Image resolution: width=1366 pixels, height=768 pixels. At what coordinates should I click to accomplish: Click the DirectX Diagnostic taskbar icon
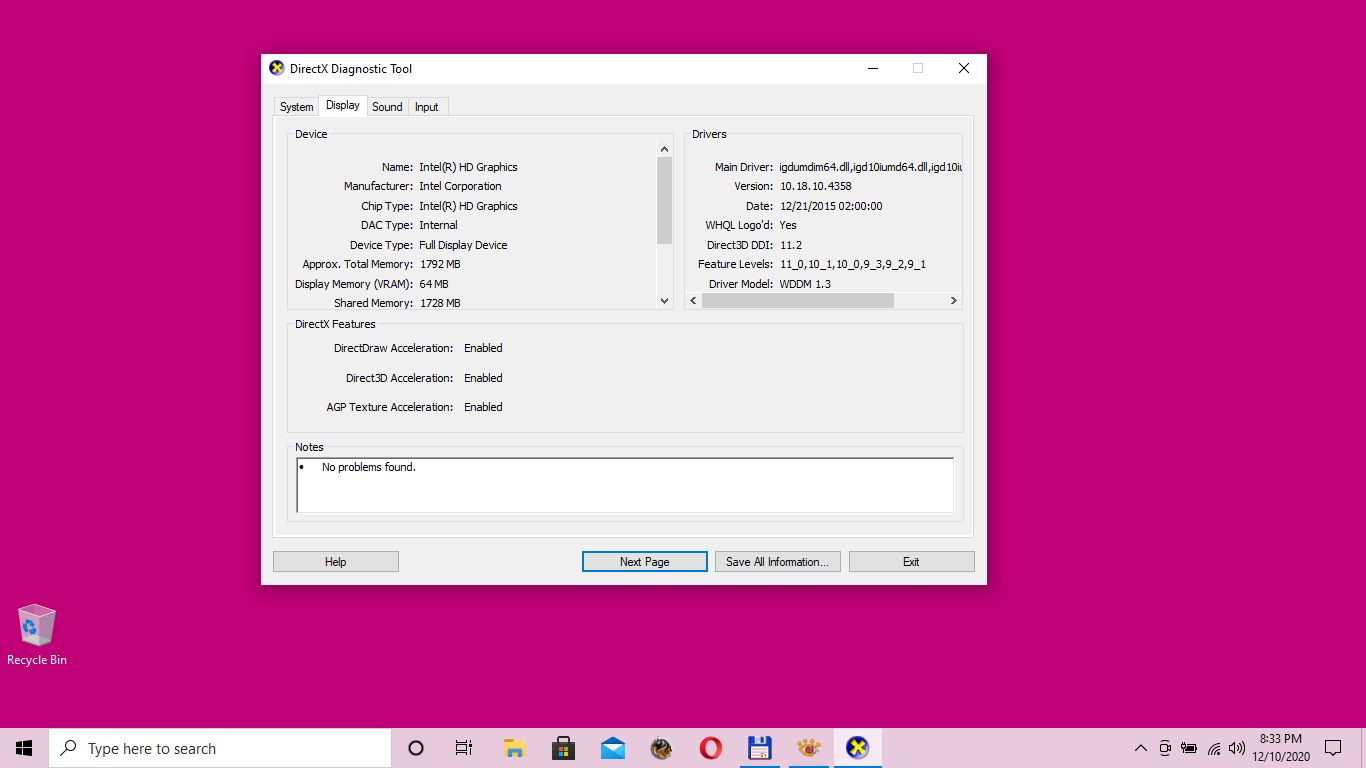[x=857, y=748]
